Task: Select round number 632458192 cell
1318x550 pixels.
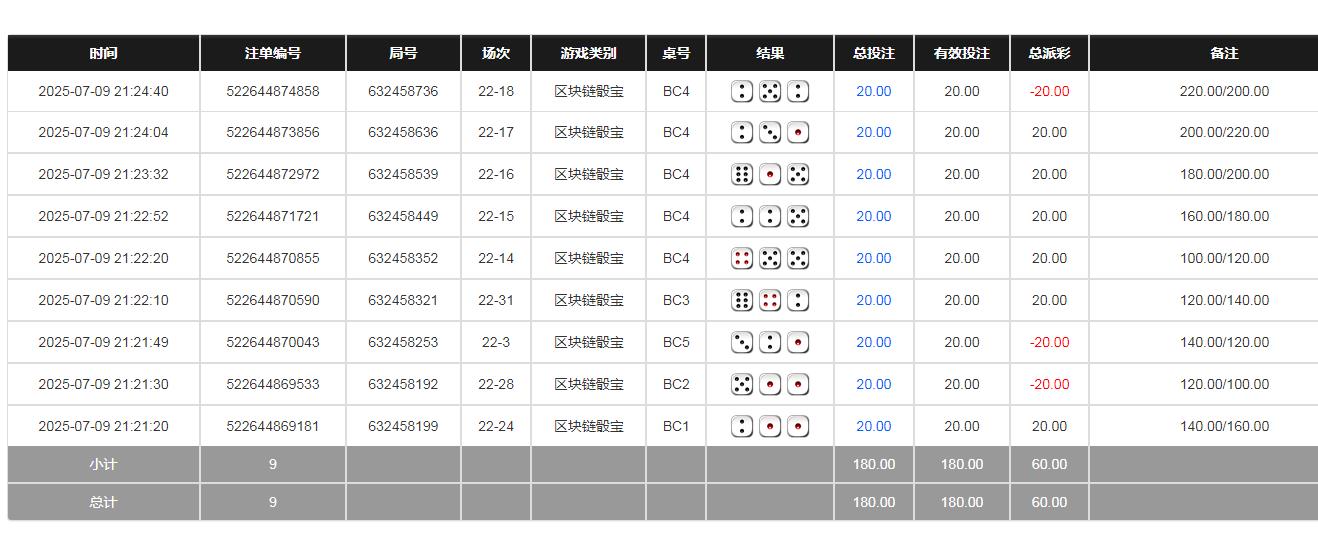Action: 403,384
